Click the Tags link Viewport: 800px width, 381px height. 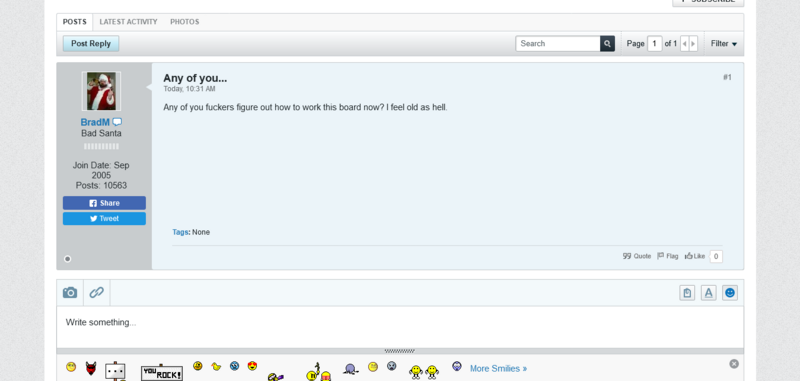pos(180,232)
